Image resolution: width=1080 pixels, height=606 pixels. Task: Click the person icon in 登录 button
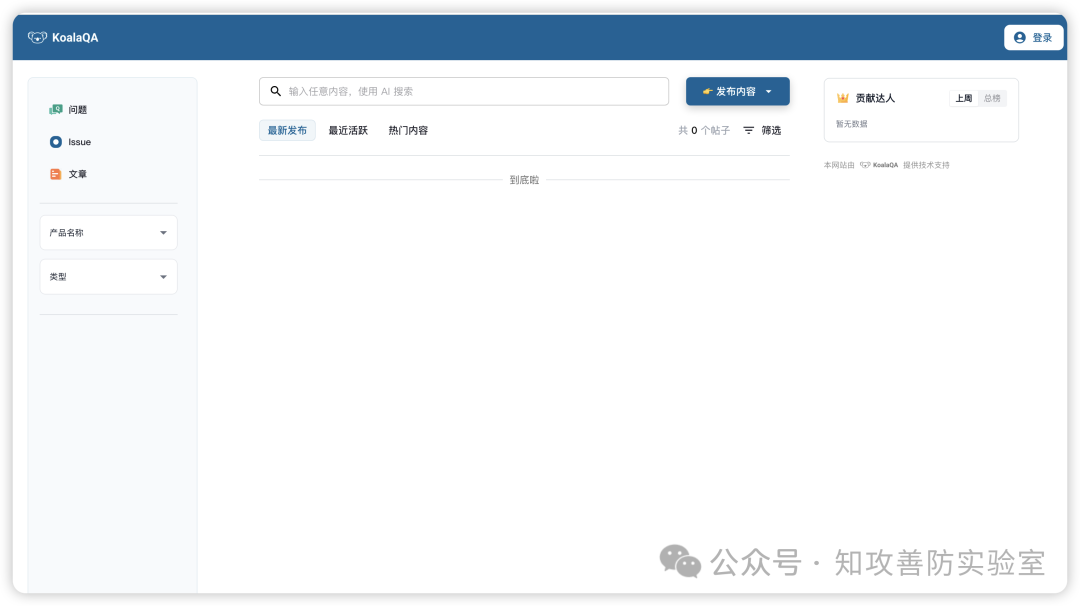pos(1021,36)
